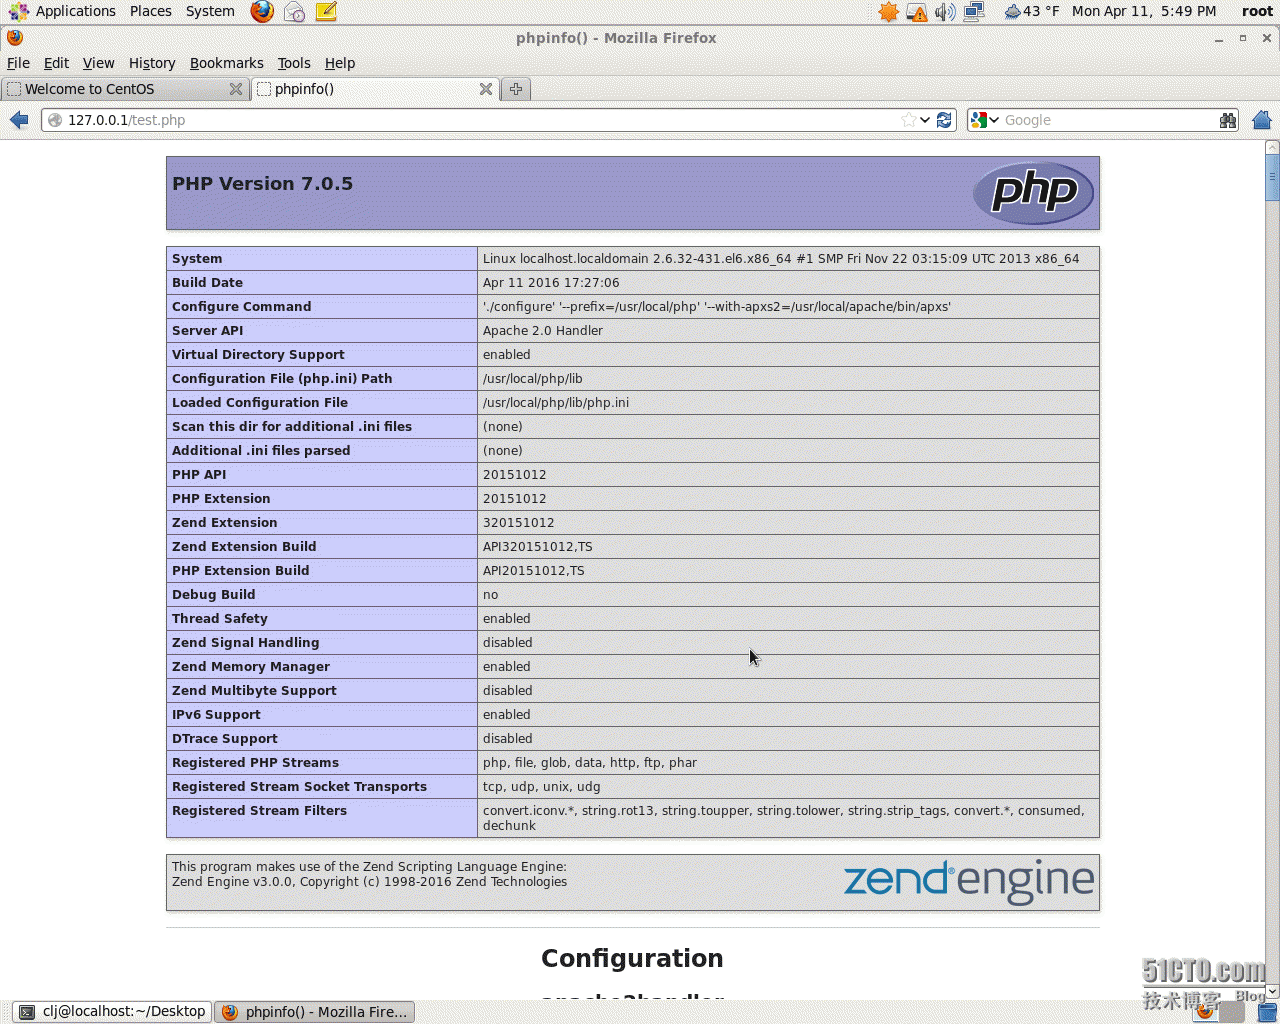1280x1024 pixels.
Task: Click the Build Date value Apr 11 2016
Action: pyautogui.click(x=551, y=283)
